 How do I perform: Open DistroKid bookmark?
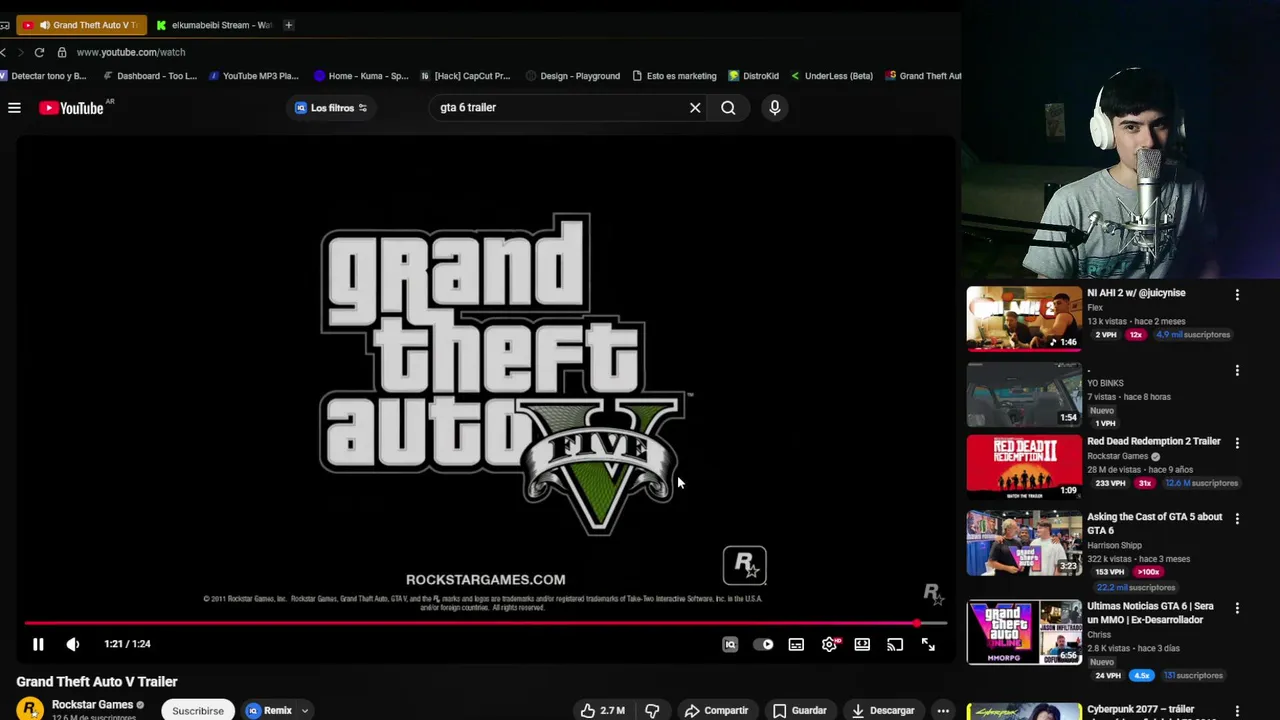754,76
